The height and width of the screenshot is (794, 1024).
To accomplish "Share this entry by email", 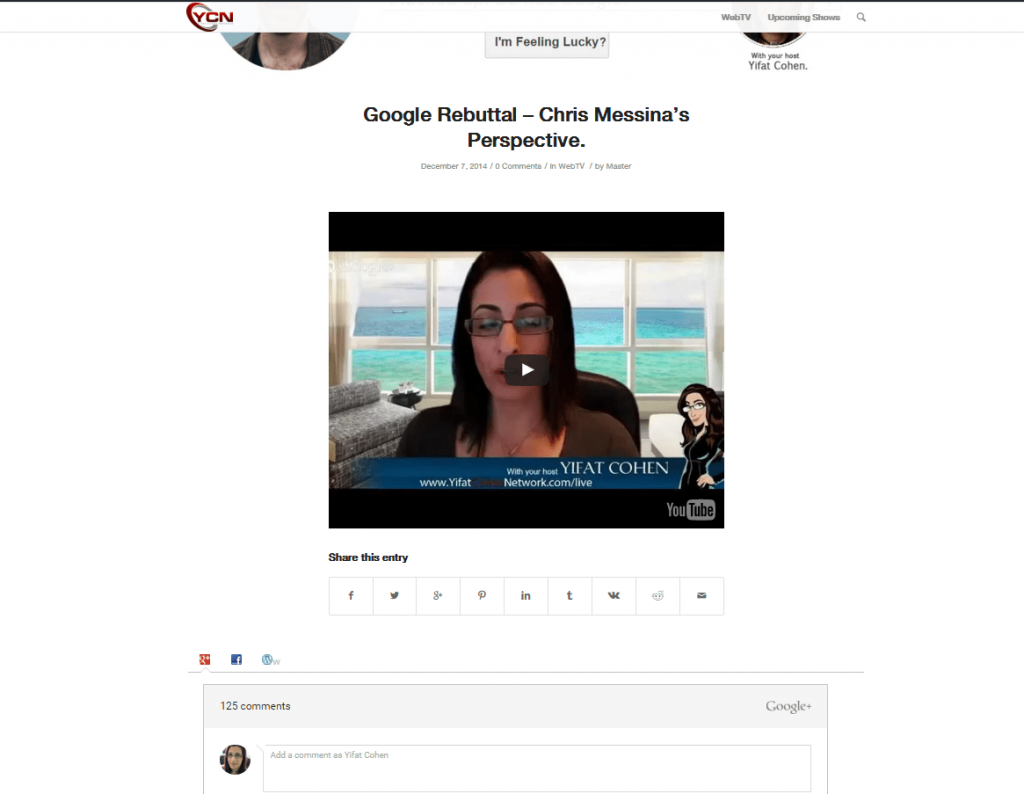I will (701, 596).
